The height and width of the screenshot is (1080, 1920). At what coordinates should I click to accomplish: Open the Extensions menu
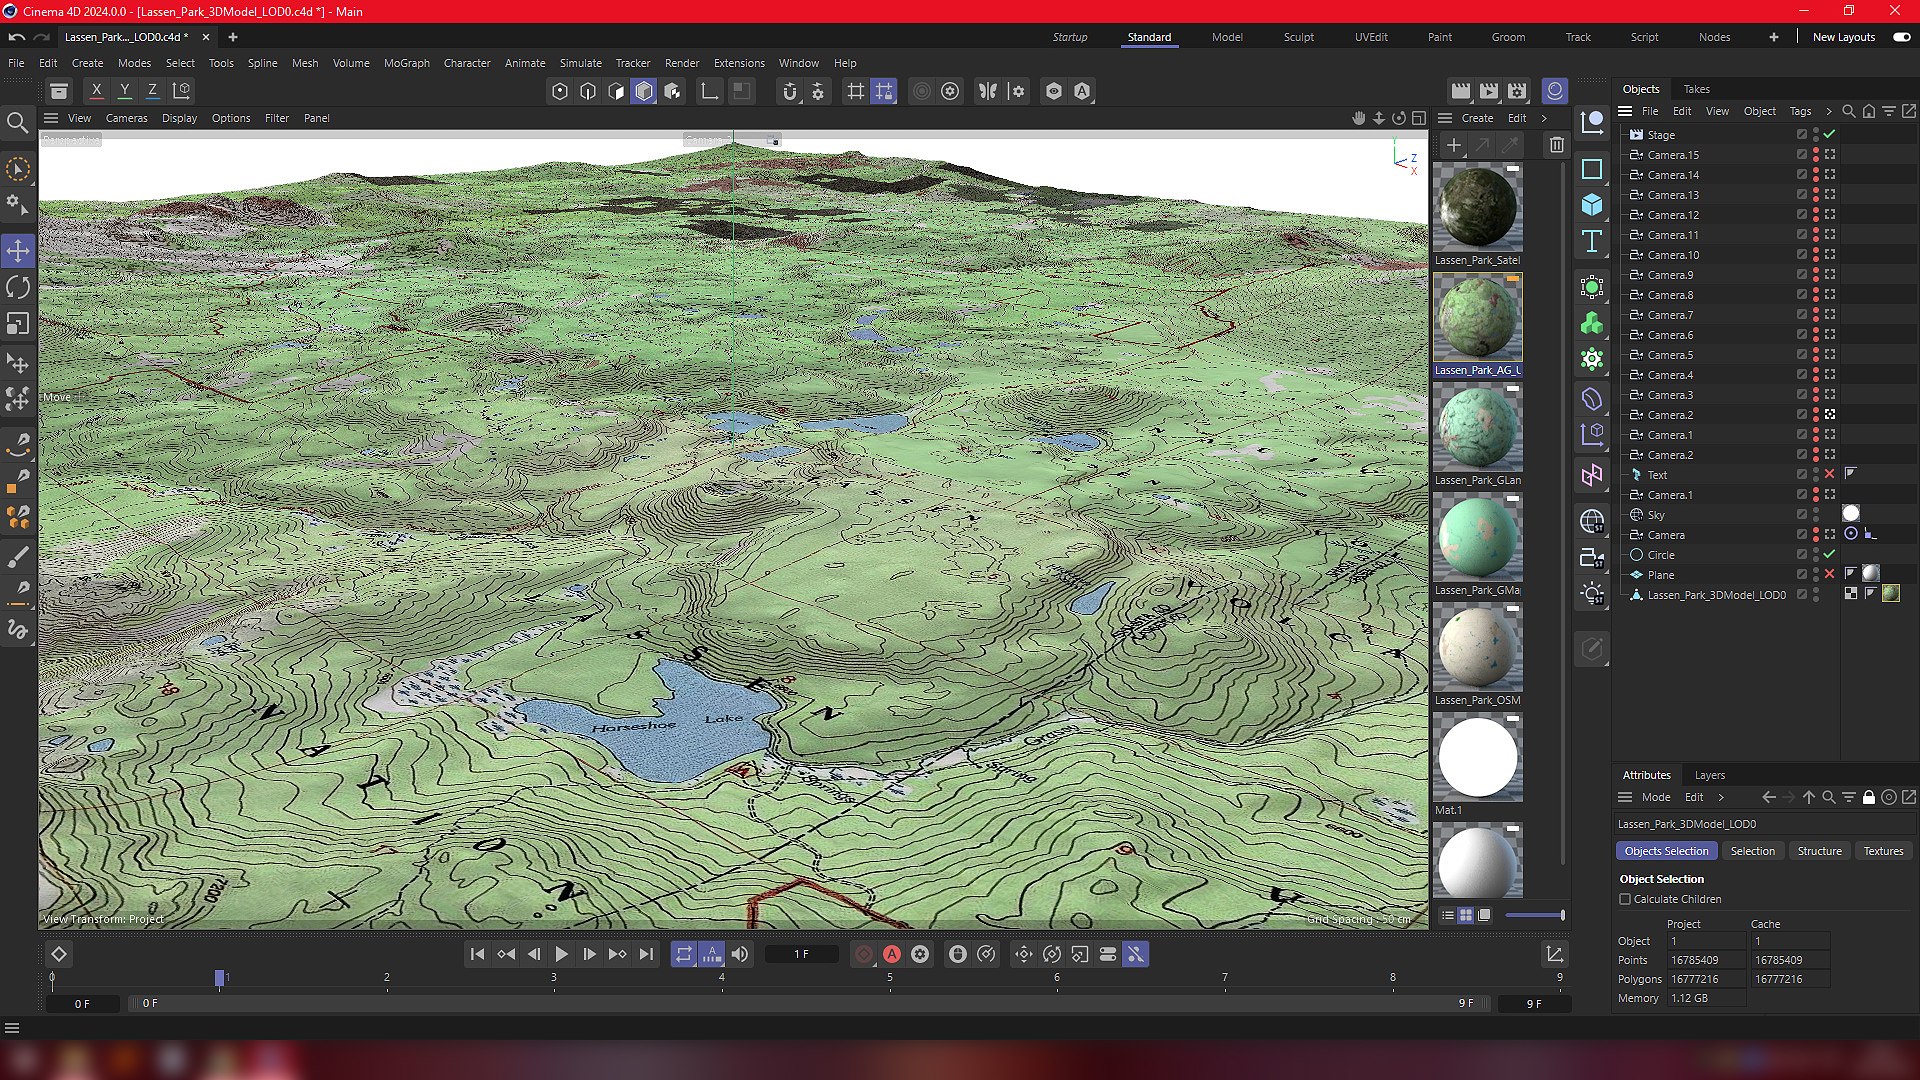(x=739, y=63)
